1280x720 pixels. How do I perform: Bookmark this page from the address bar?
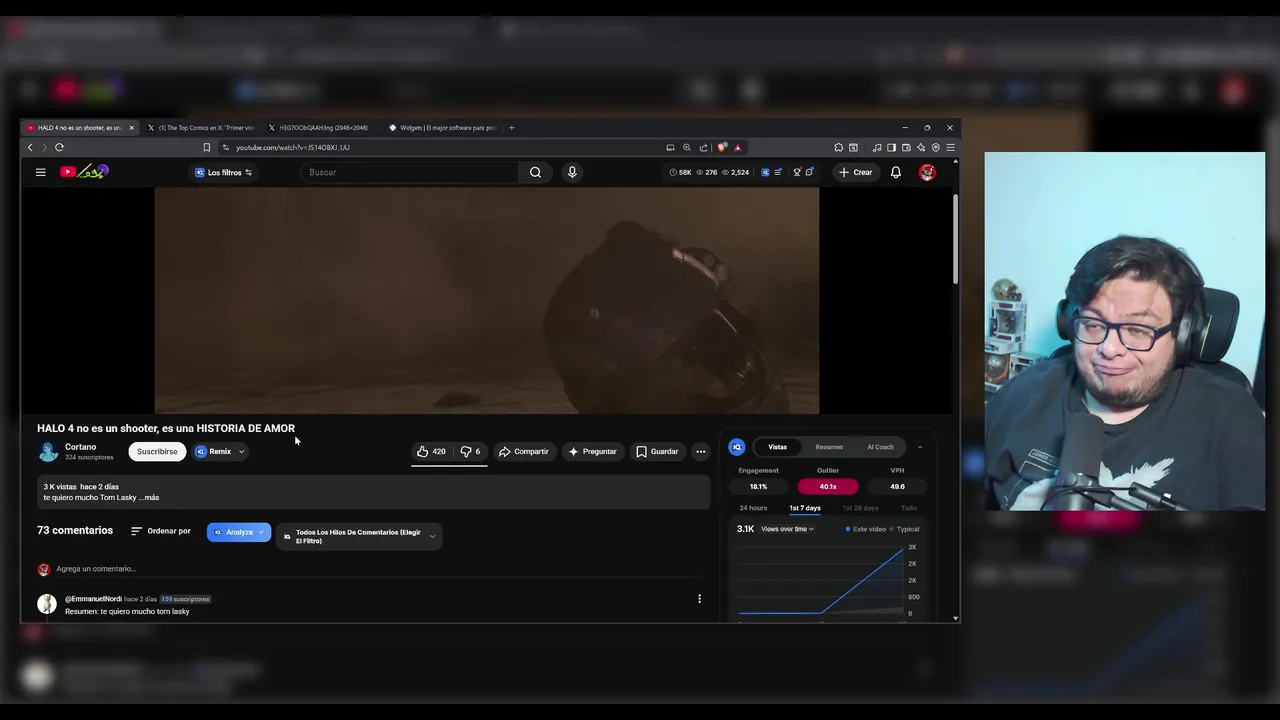tap(207, 147)
